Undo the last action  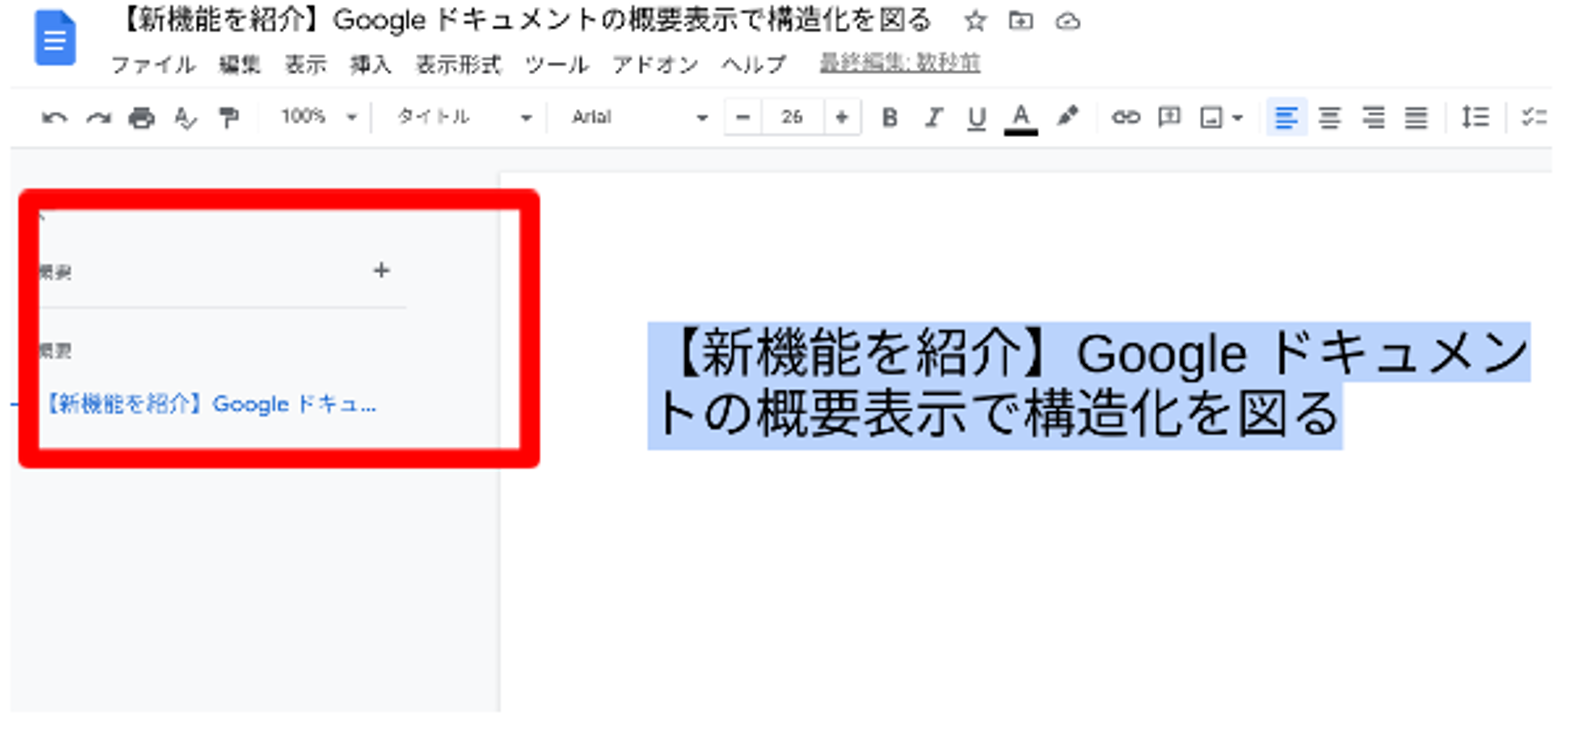pos(54,118)
